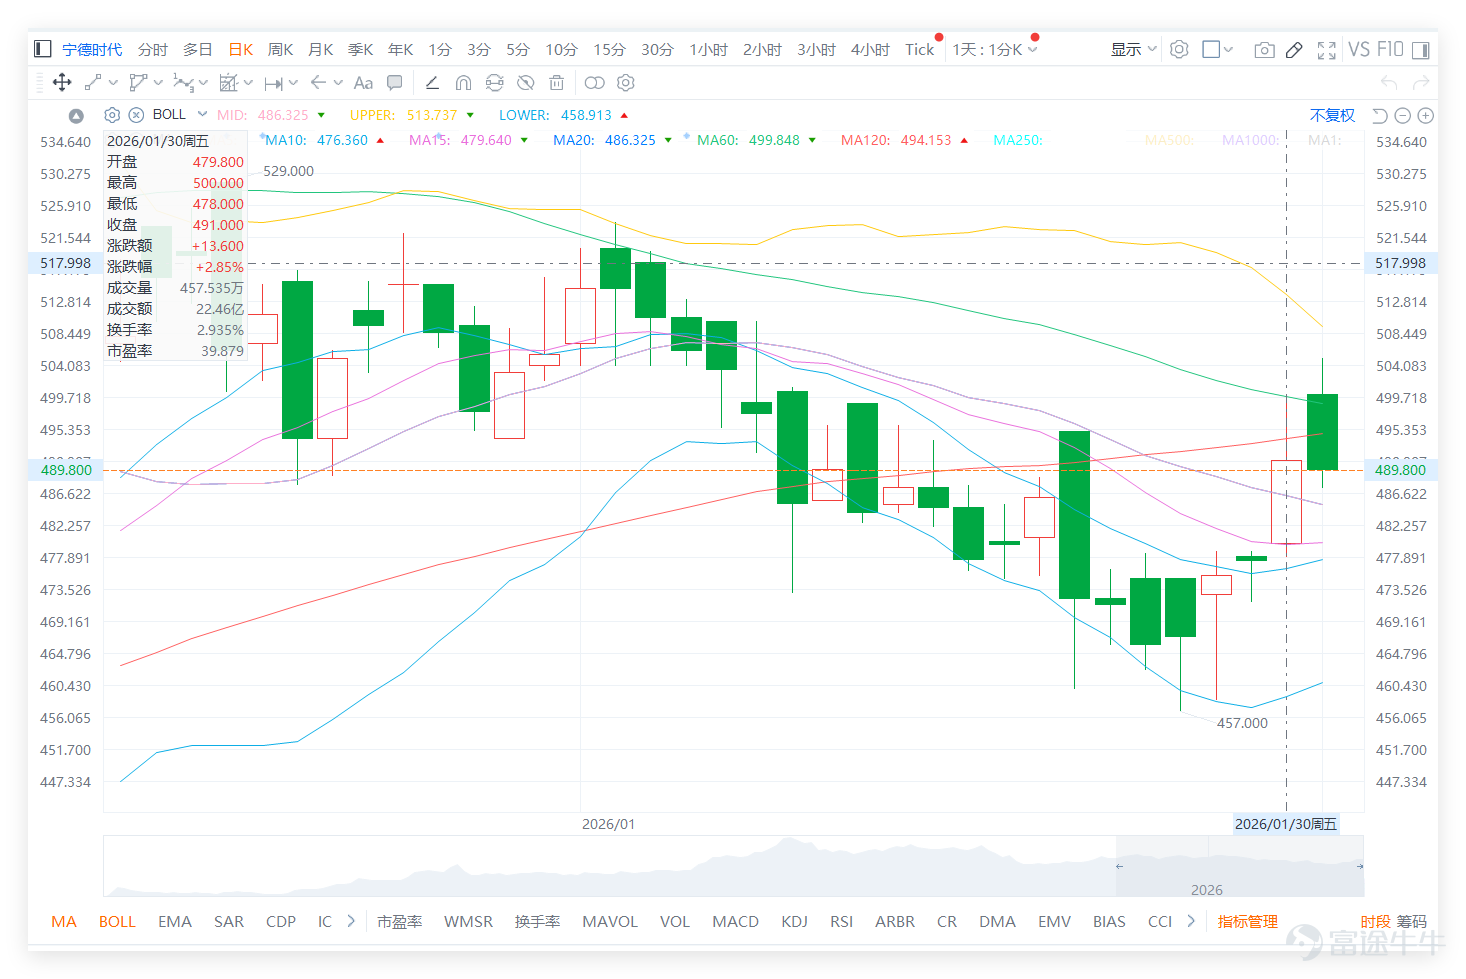The width and height of the screenshot is (1466, 979).
Task: Toggle the left sidebar panel icon
Action: [x=42, y=49]
